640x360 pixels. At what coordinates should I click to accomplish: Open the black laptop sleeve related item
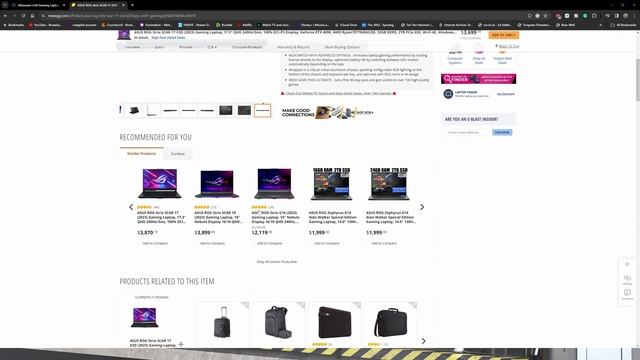[x=334, y=322]
